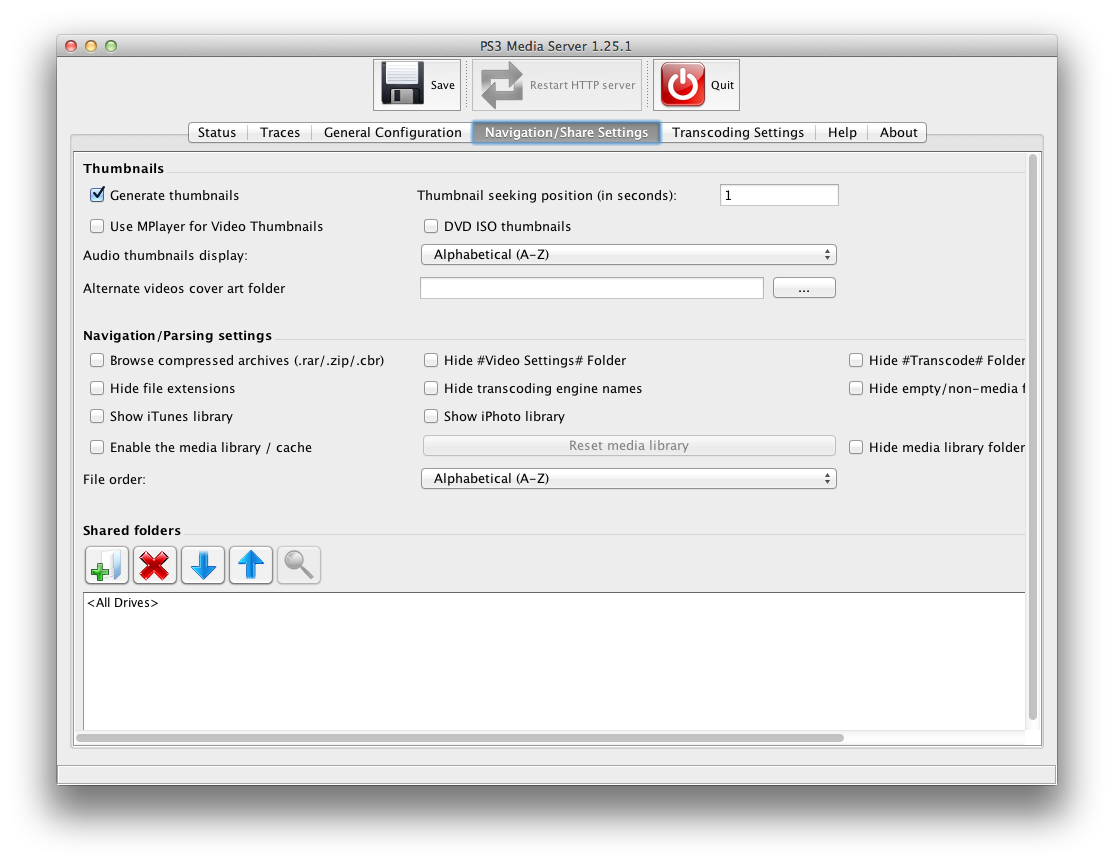Click the Reset media library button

629,446
